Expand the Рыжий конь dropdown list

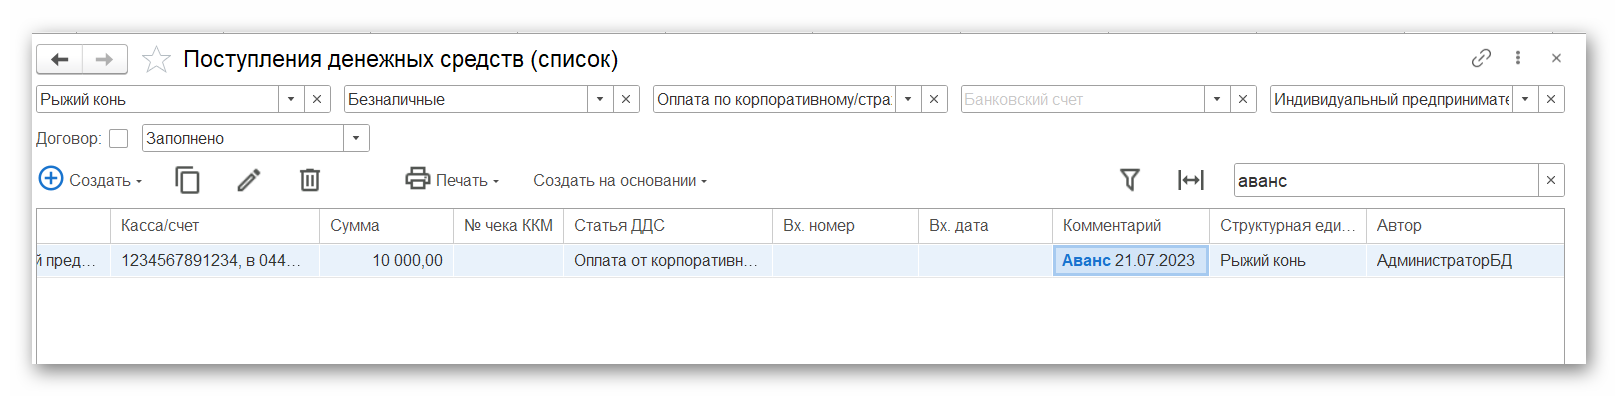[291, 99]
